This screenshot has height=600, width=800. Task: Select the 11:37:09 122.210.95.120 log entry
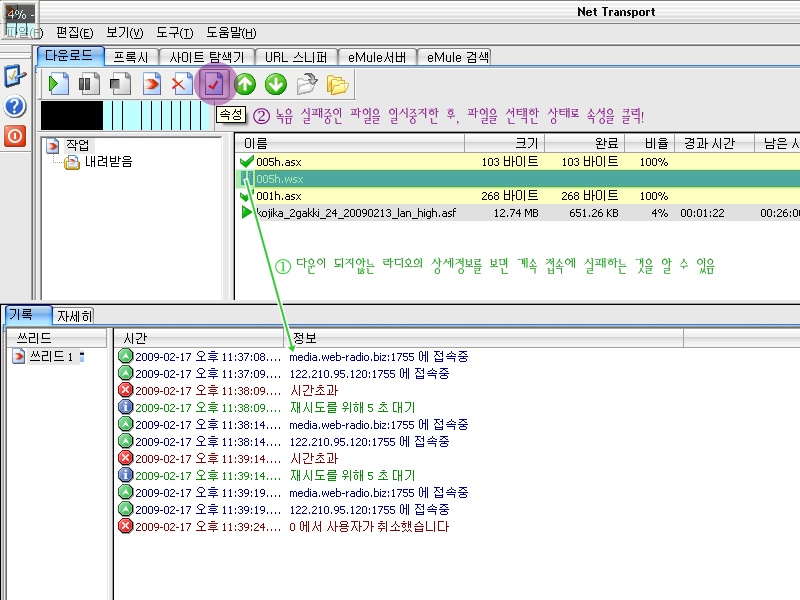(x=284, y=373)
